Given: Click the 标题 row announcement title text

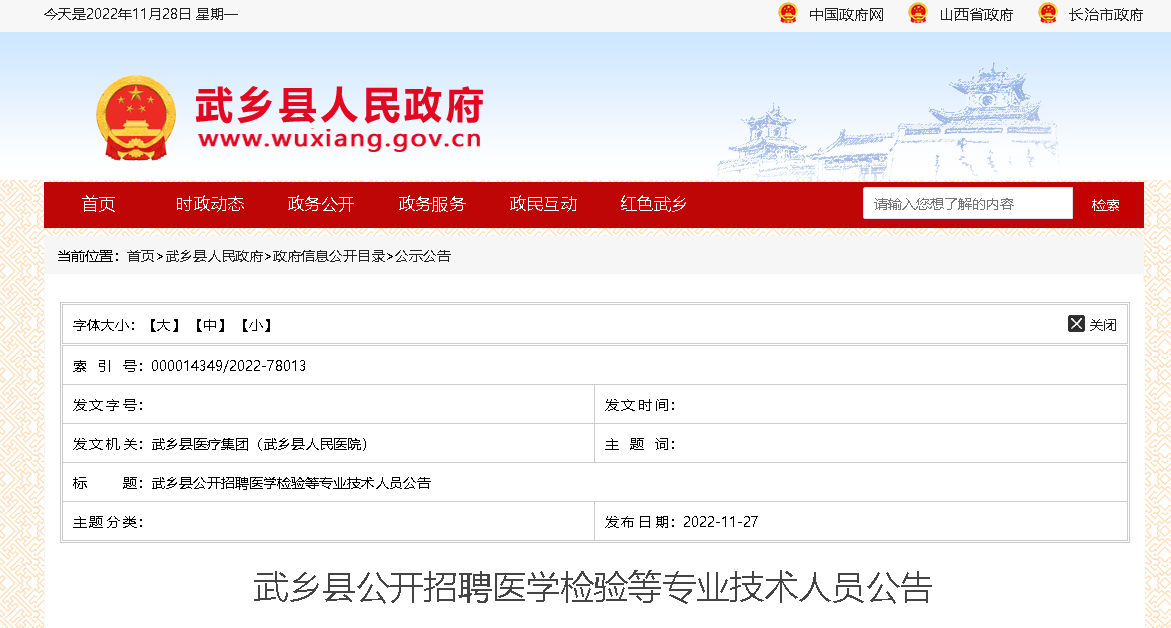Looking at the screenshot, I should click(x=291, y=483).
